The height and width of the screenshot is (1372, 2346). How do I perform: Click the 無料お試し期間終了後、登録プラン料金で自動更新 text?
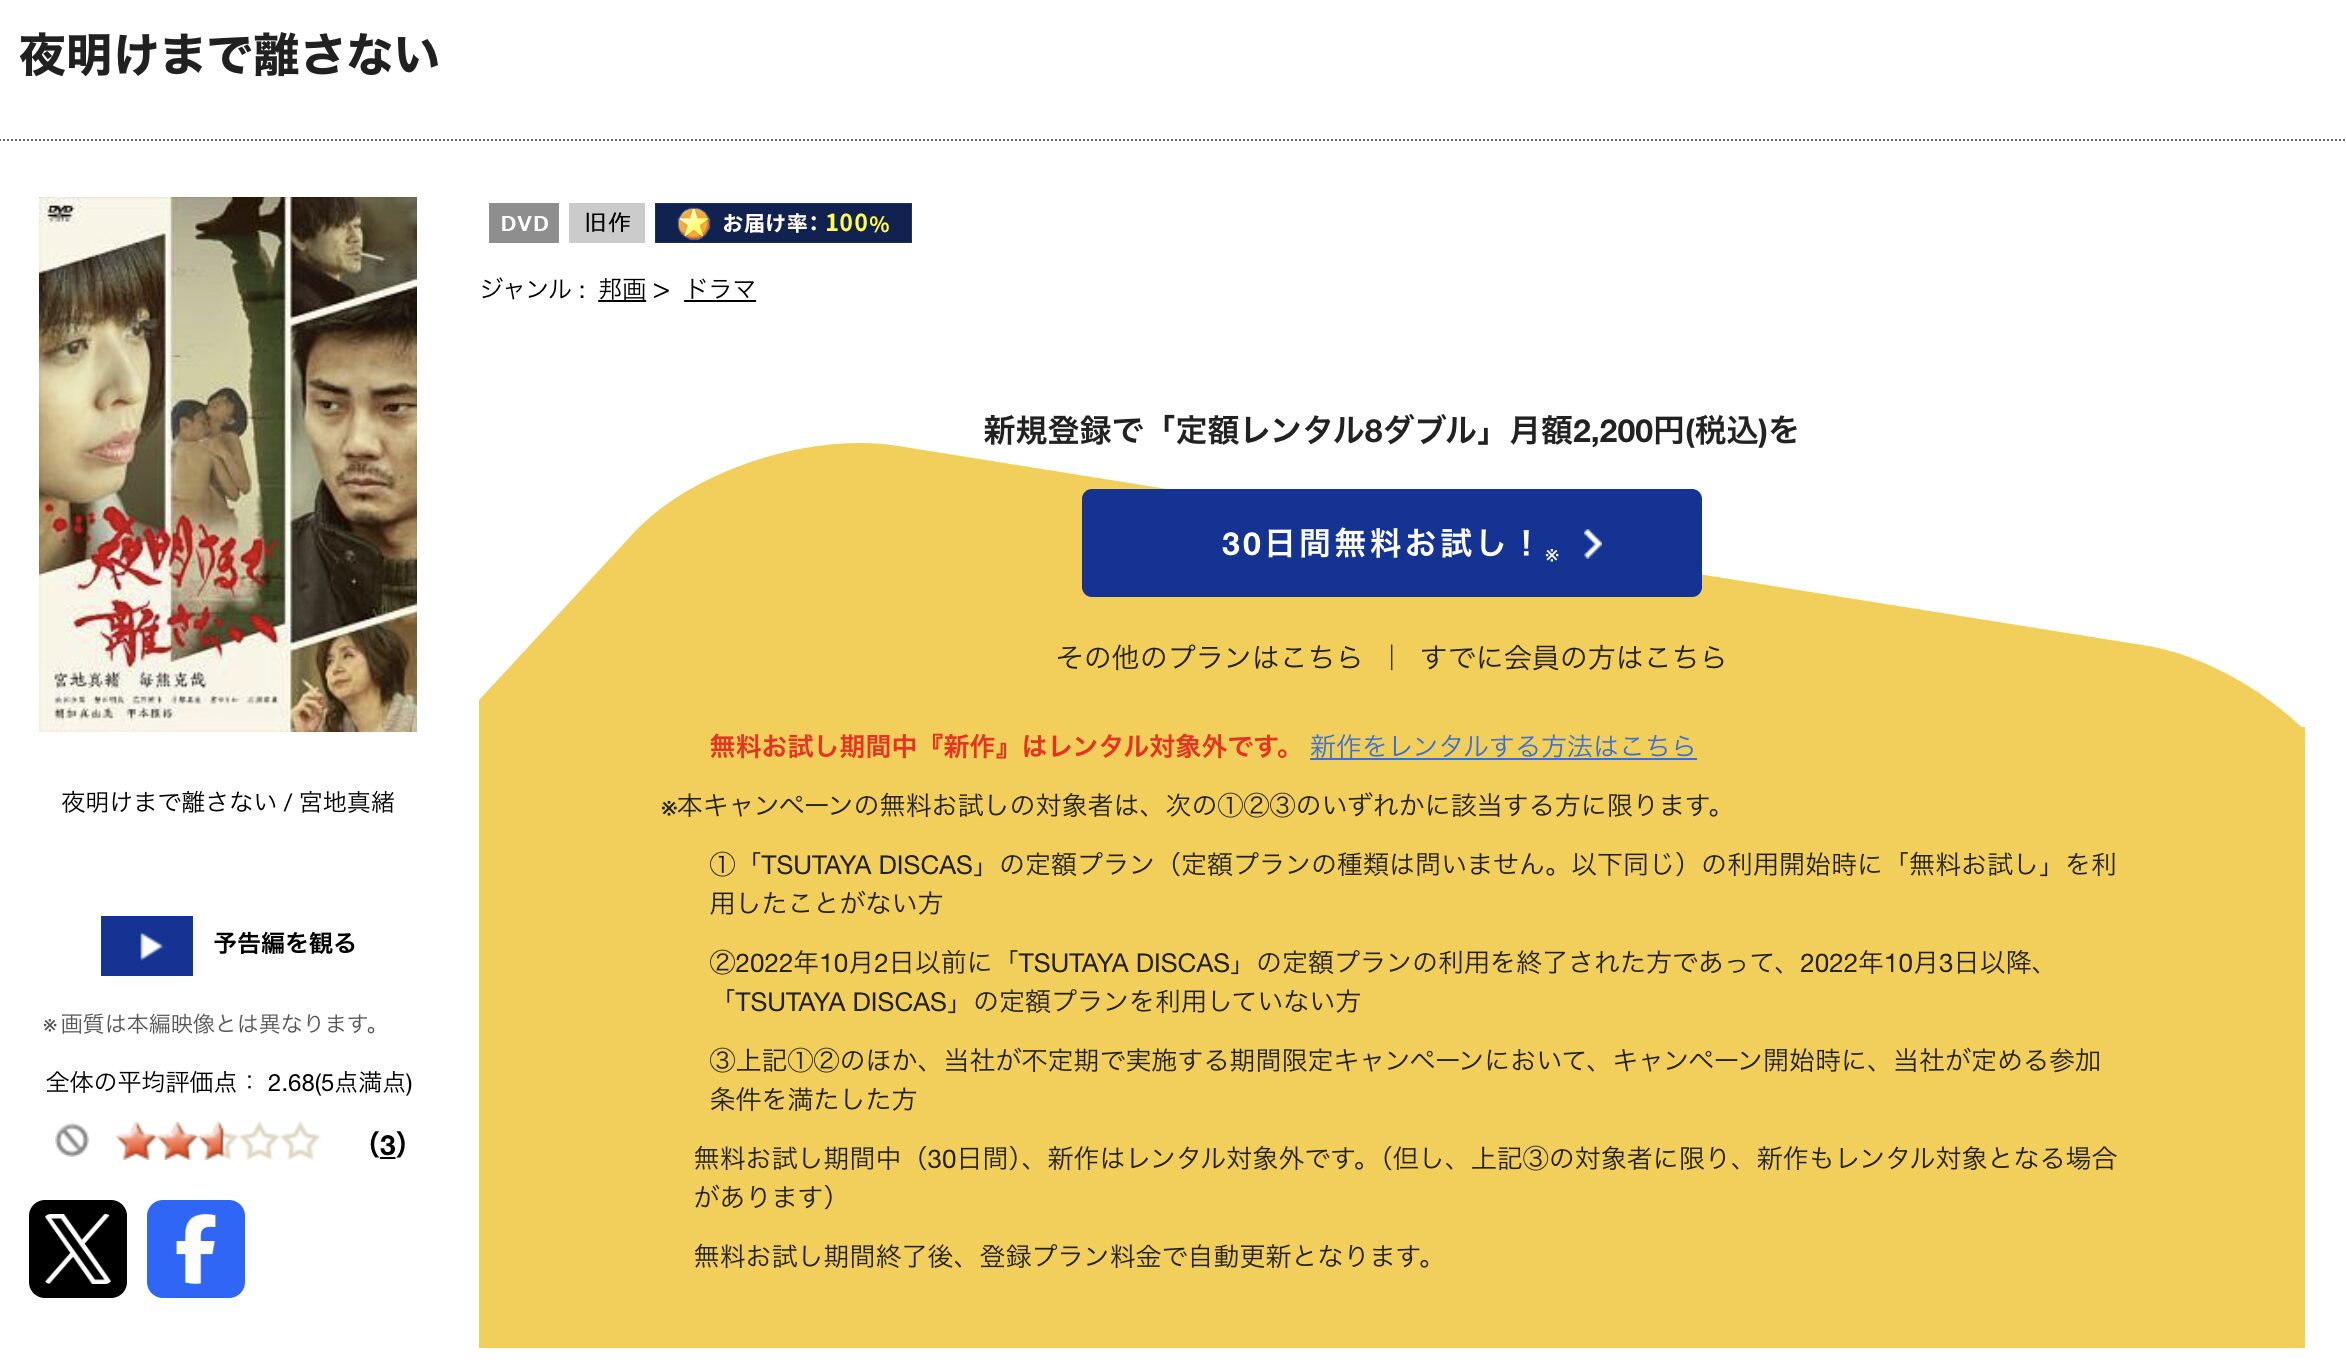(1066, 1256)
